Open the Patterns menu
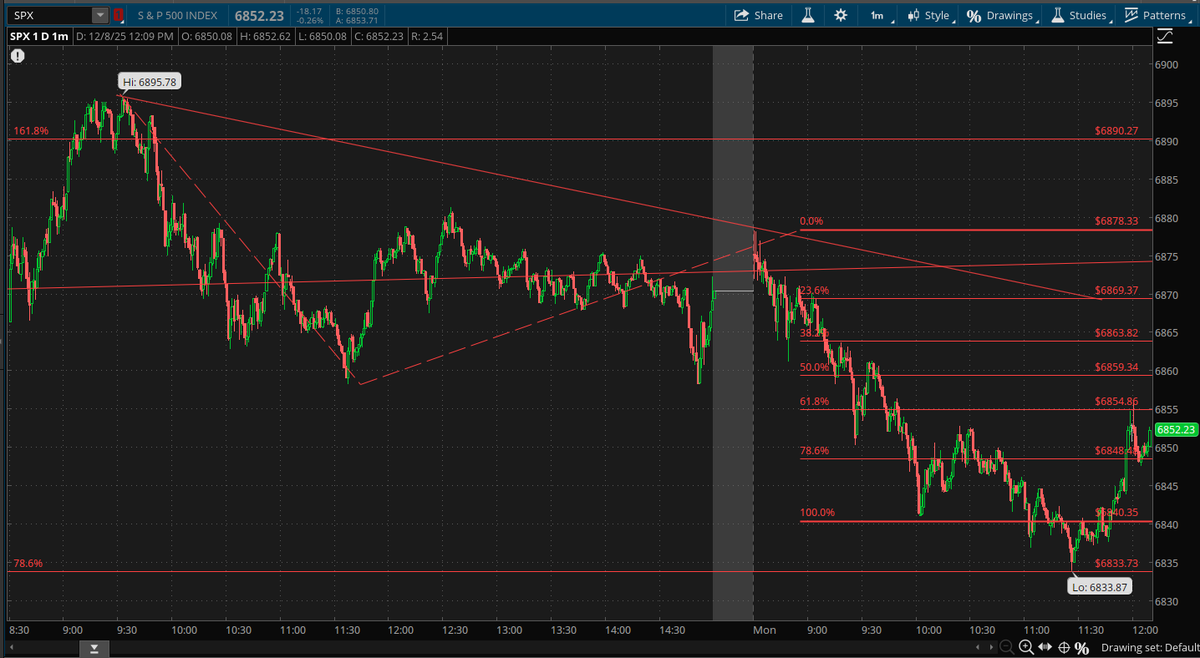1200x658 pixels. point(1156,15)
